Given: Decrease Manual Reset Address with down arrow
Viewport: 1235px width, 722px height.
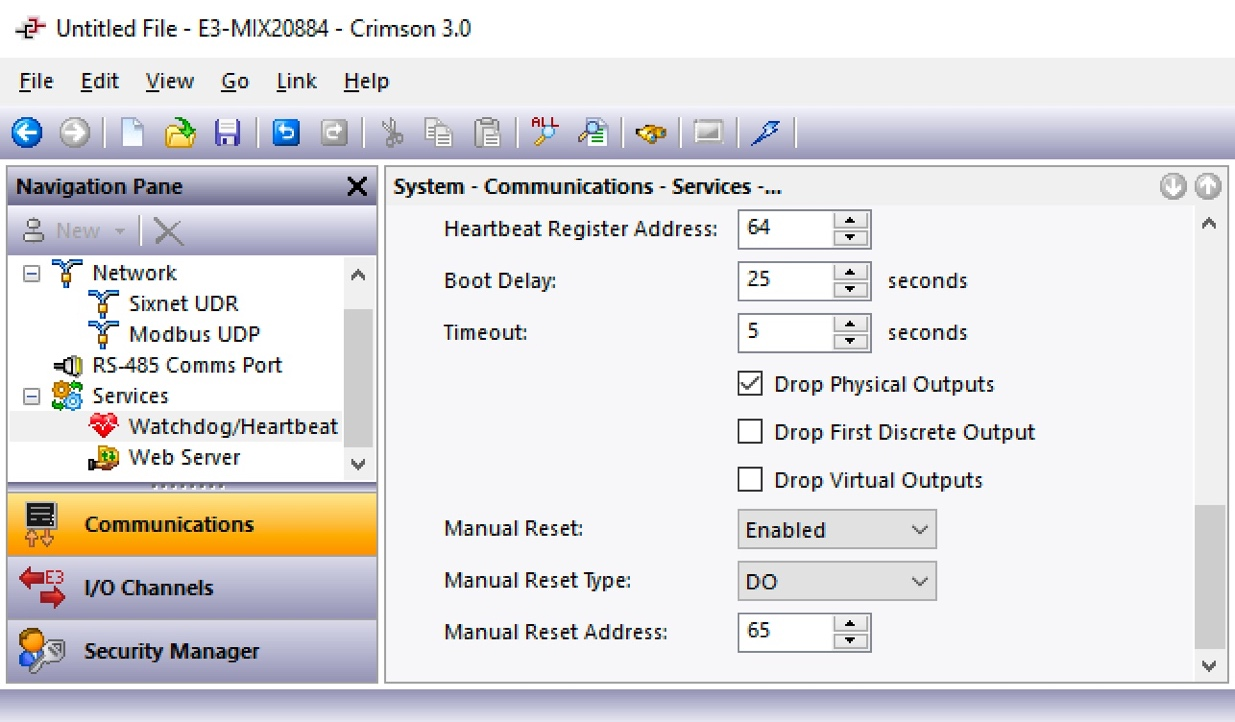Looking at the screenshot, I should click(x=851, y=642).
